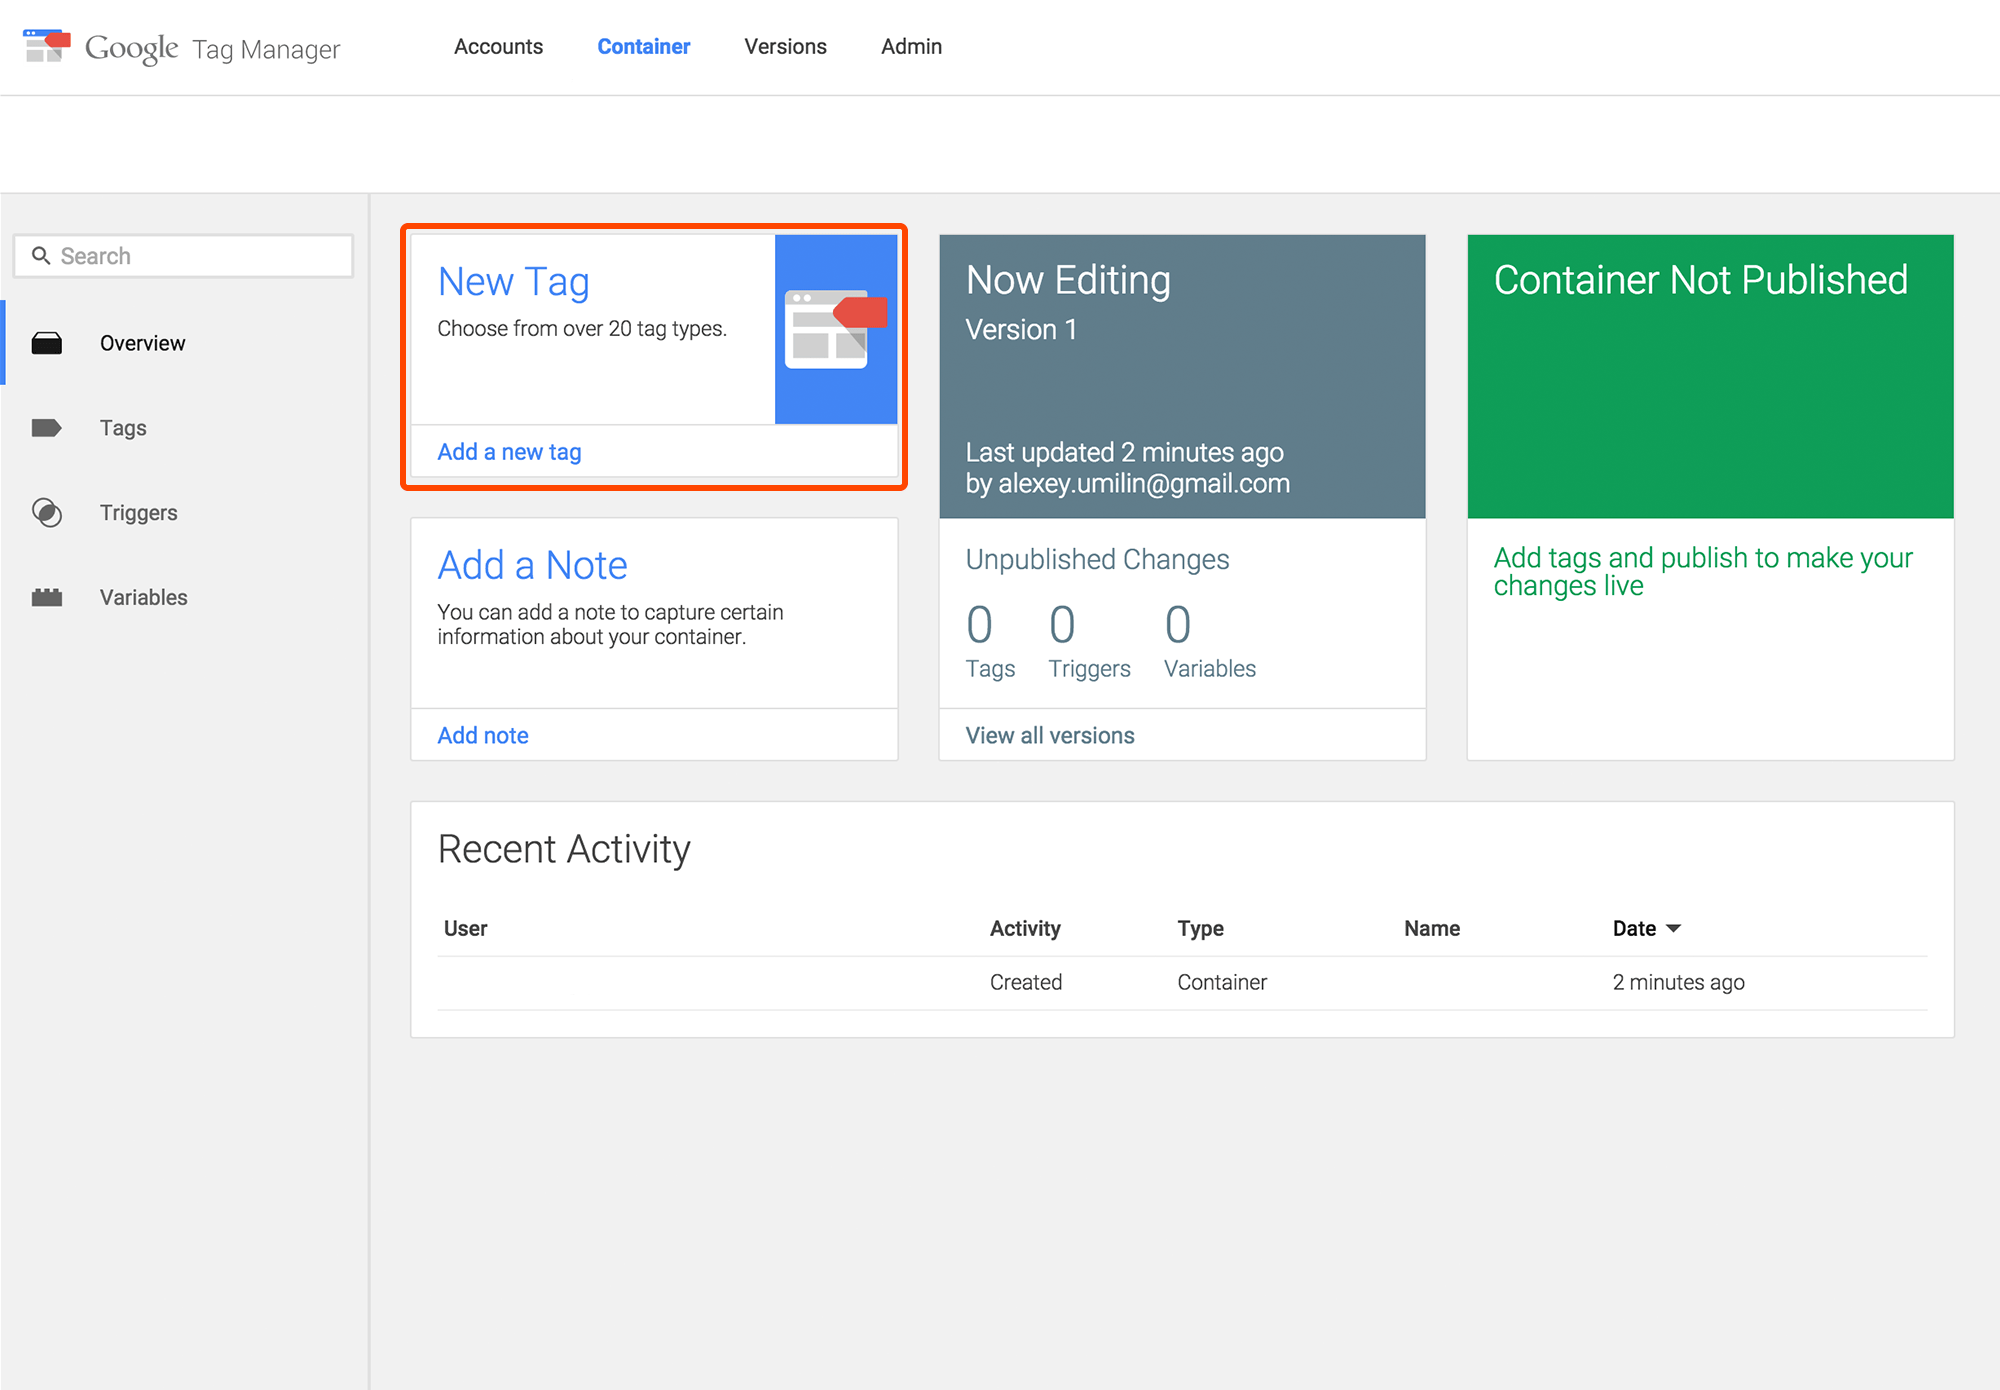The image size is (2000, 1390).
Task: Select the Created Container activity row
Action: pos(1180,983)
